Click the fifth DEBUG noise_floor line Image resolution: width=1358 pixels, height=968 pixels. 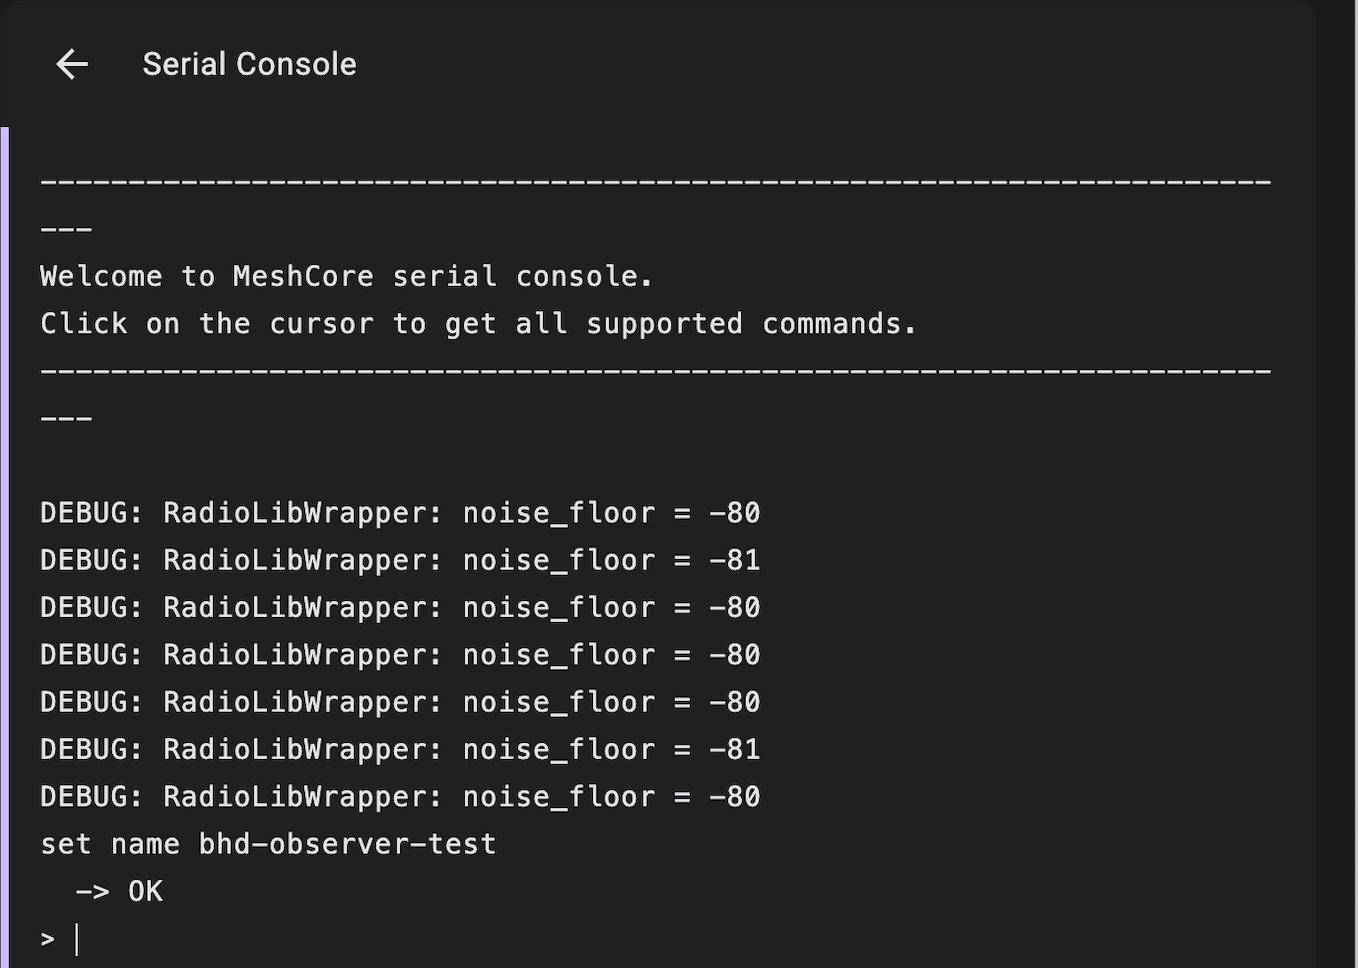tap(400, 702)
